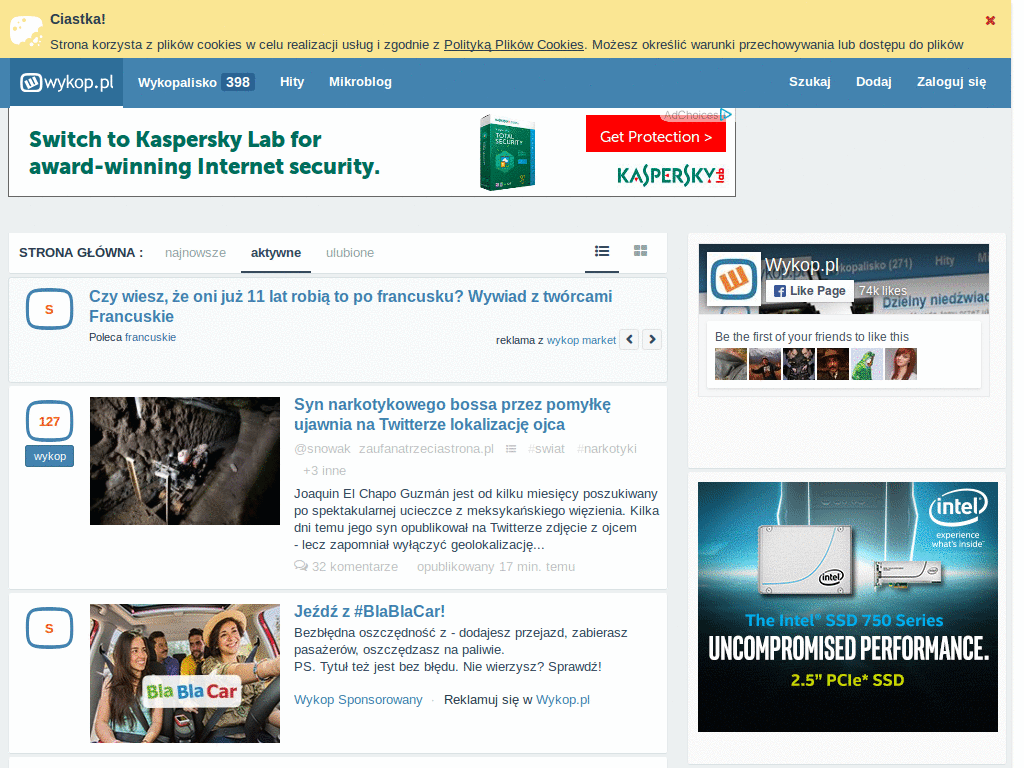The width and height of the screenshot is (1024, 768).
Task: Switch to list view icon
Action: [602, 251]
